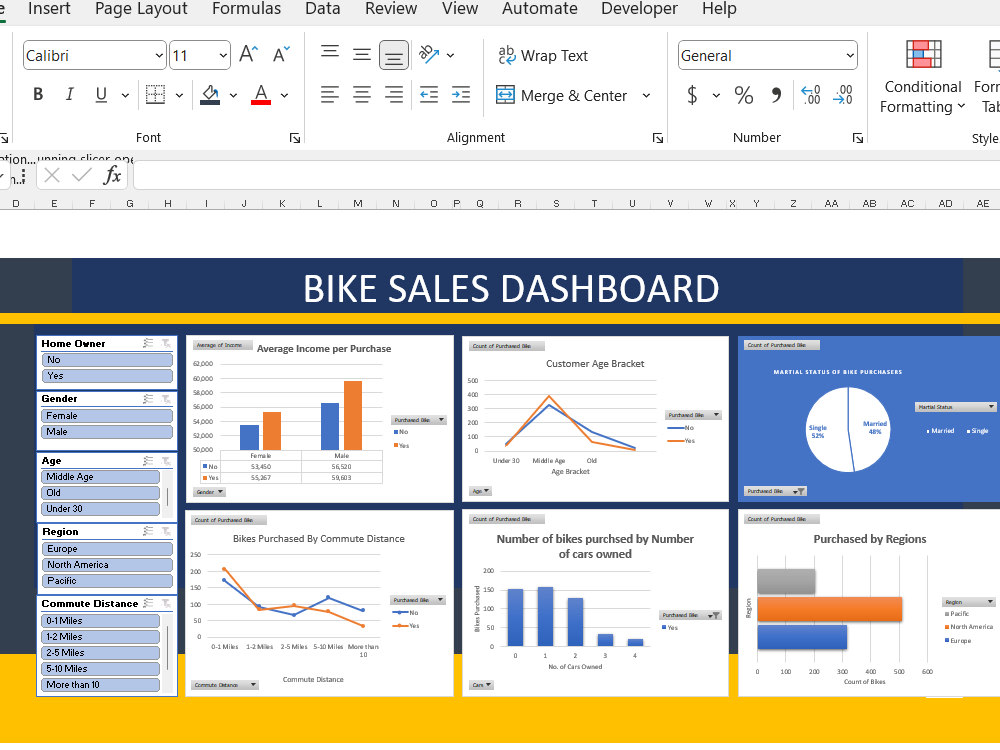Open underline style arrow
The width and height of the screenshot is (1000, 750).
[x=125, y=96]
